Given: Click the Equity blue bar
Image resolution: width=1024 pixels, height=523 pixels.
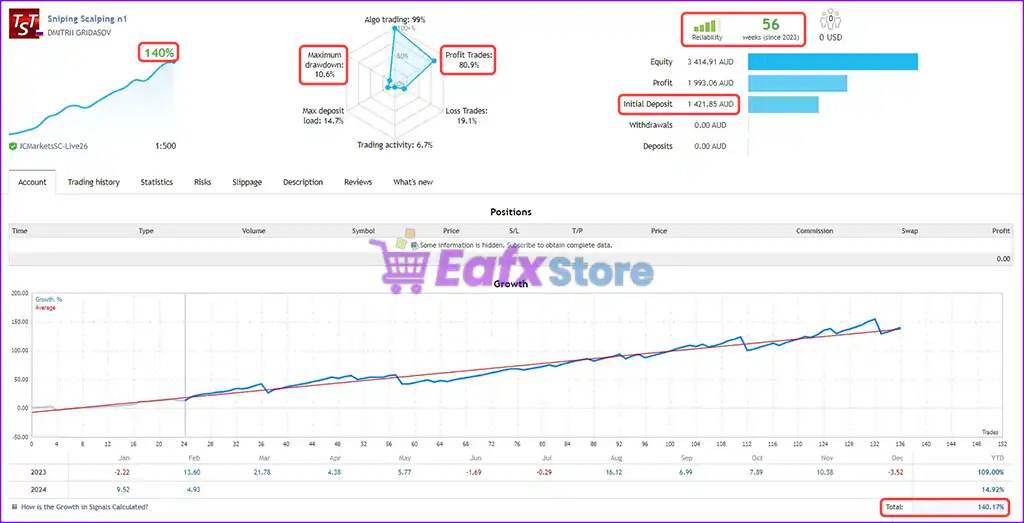Looking at the screenshot, I should tap(833, 62).
